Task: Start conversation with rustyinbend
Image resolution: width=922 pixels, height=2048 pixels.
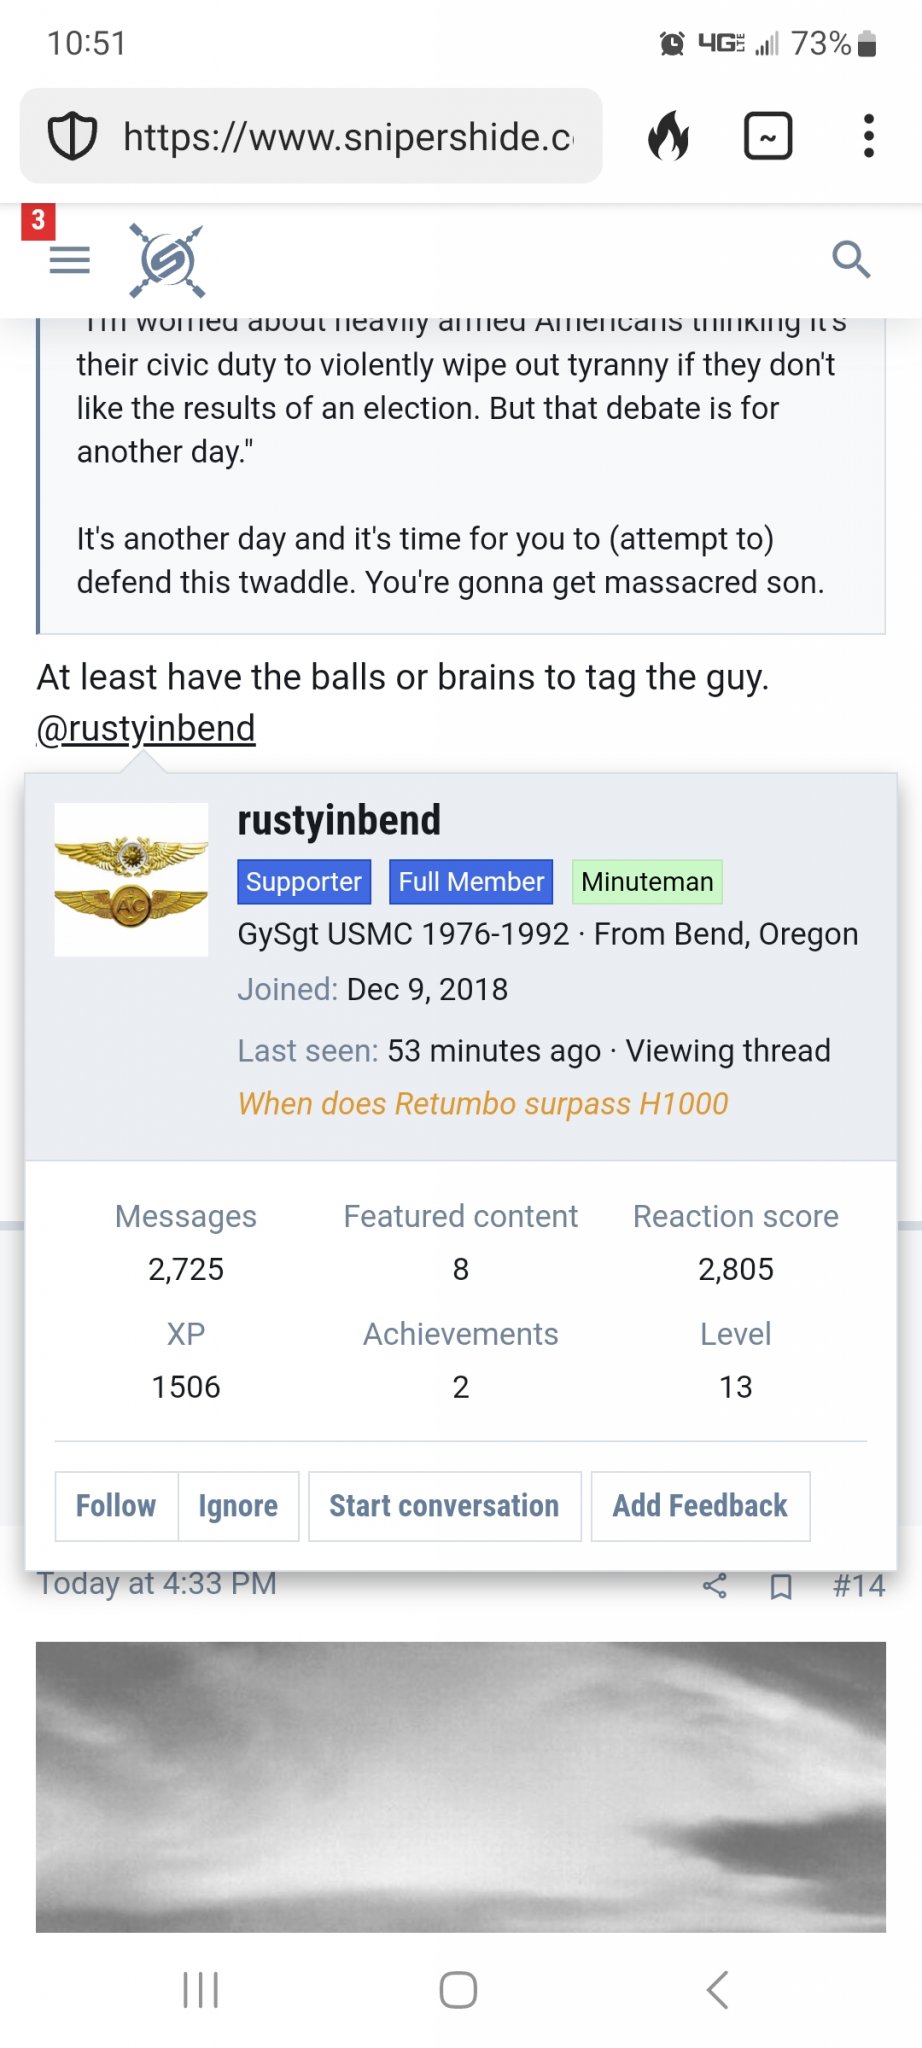Action: pyautogui.click(x=444, y=1505)
